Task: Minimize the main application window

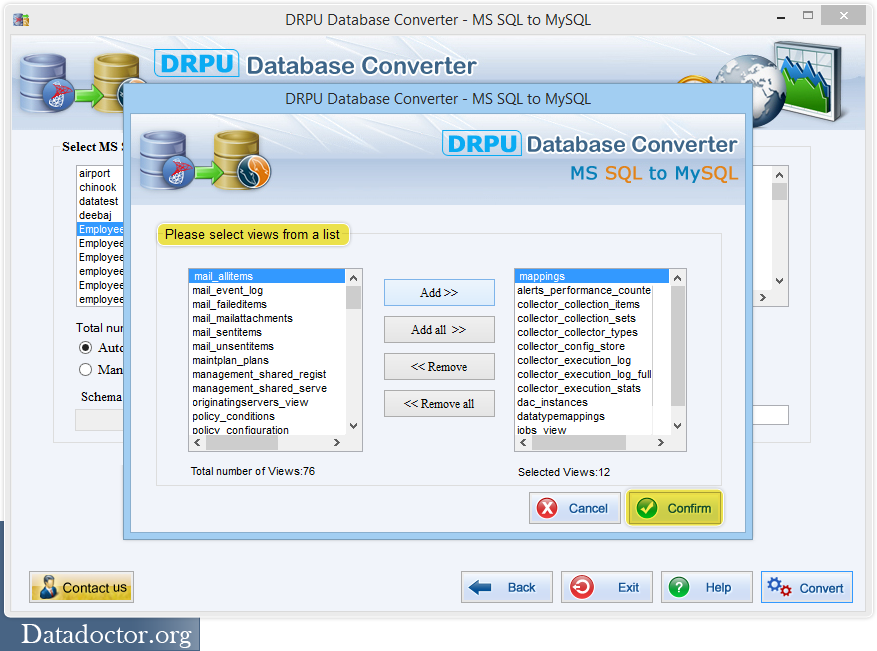Action: tap(781, 17)
